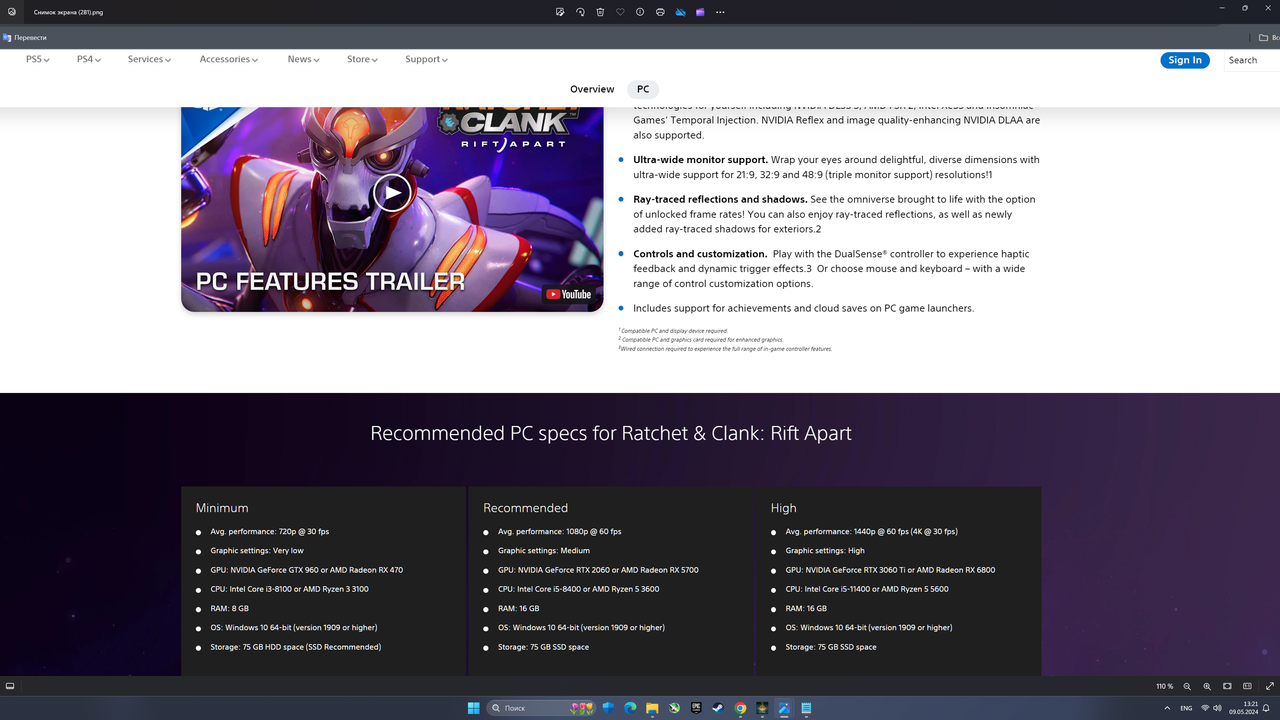The image size is (1280, 720).
Task: Show hidden tray icons with the chevron
Action: (1167, 708)
